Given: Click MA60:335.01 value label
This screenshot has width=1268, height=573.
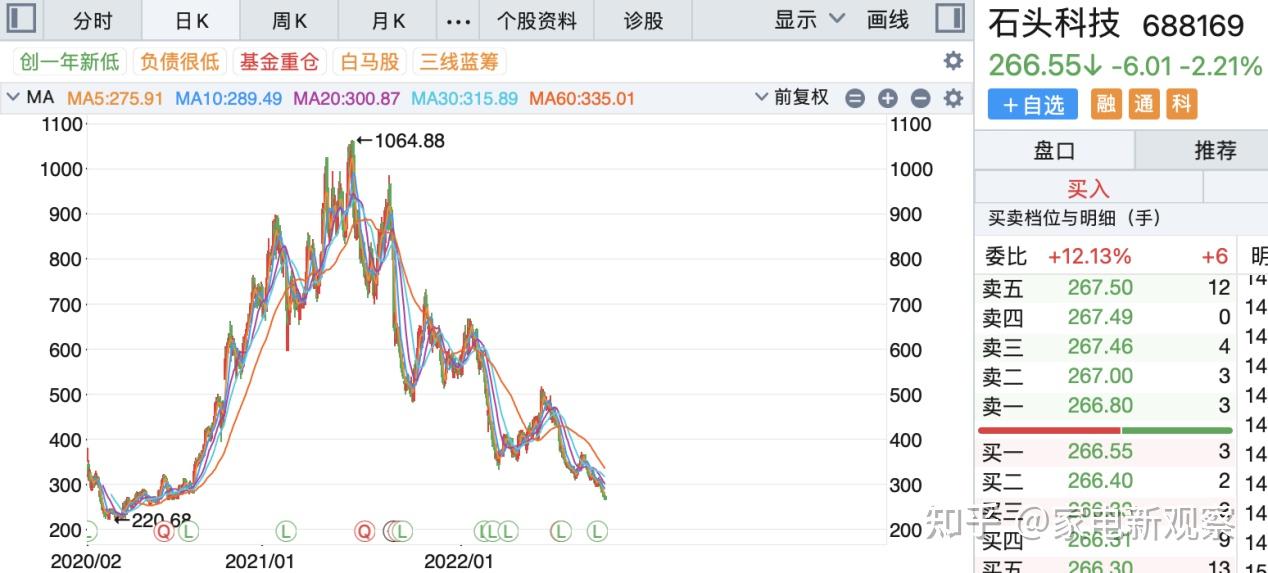Looking at the screenshot, I should 582,98.
